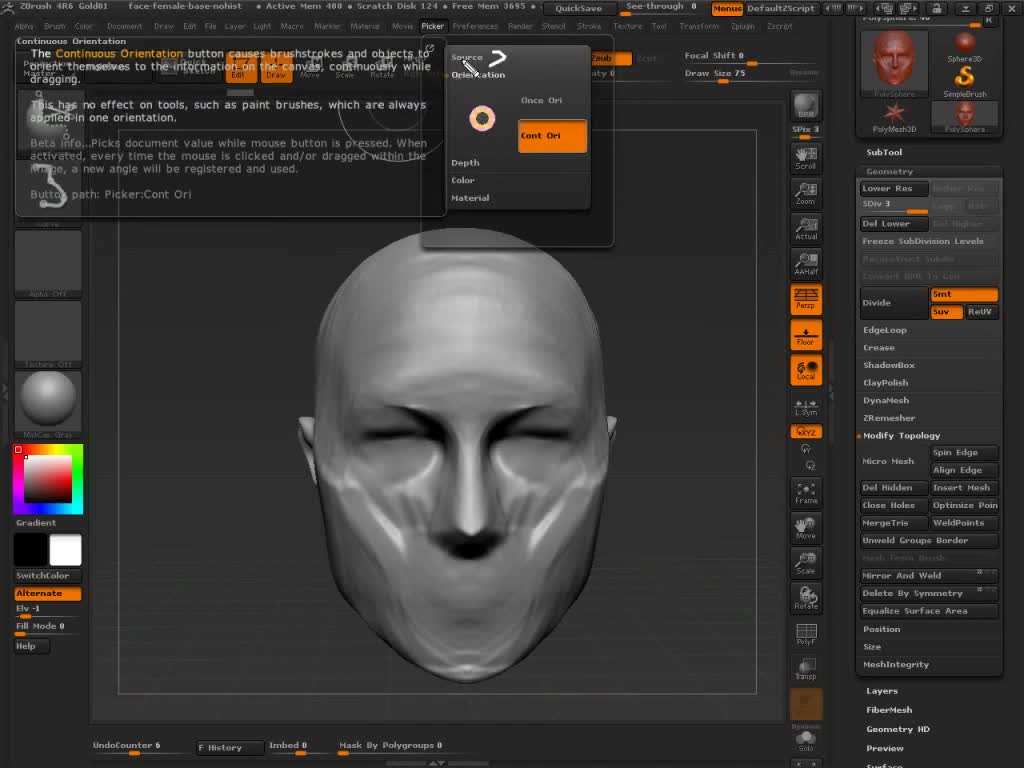Click the AAHalf view icon
The image size is (1024, 768).
[805, 264]
